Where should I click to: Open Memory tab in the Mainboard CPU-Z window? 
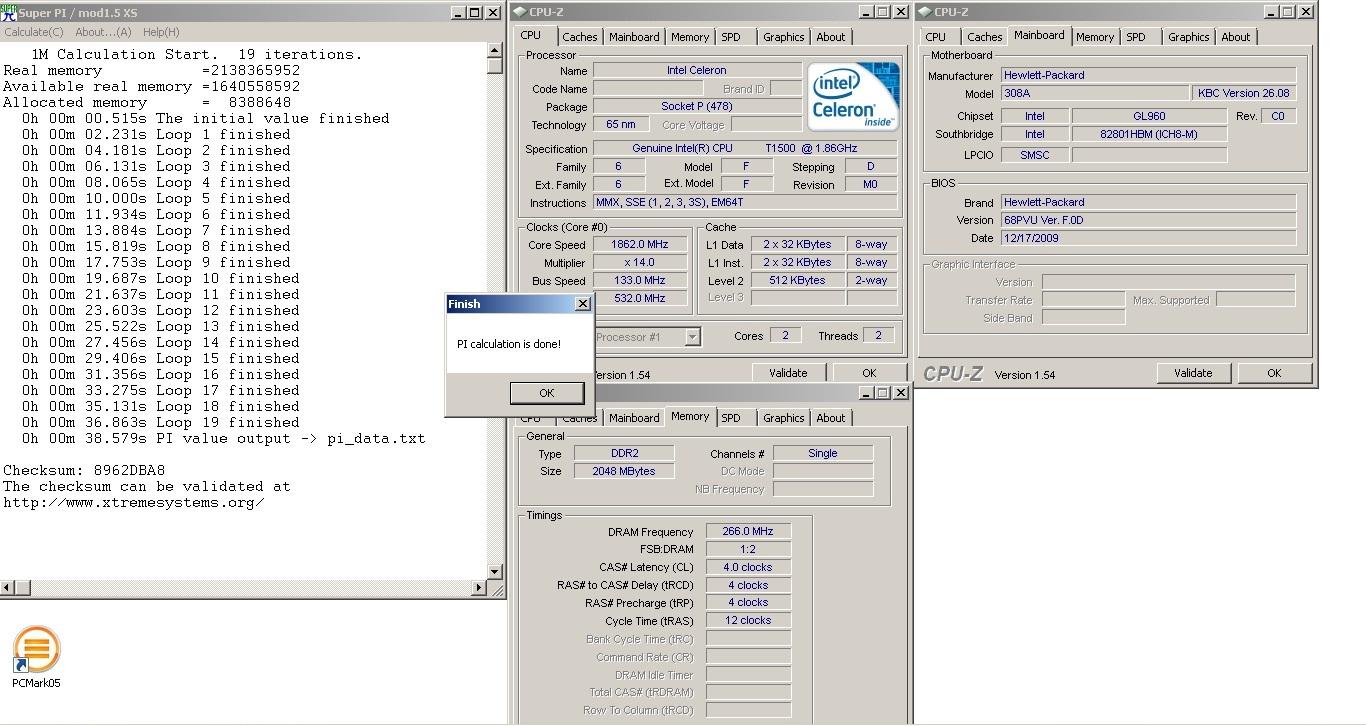point(1095,37)
